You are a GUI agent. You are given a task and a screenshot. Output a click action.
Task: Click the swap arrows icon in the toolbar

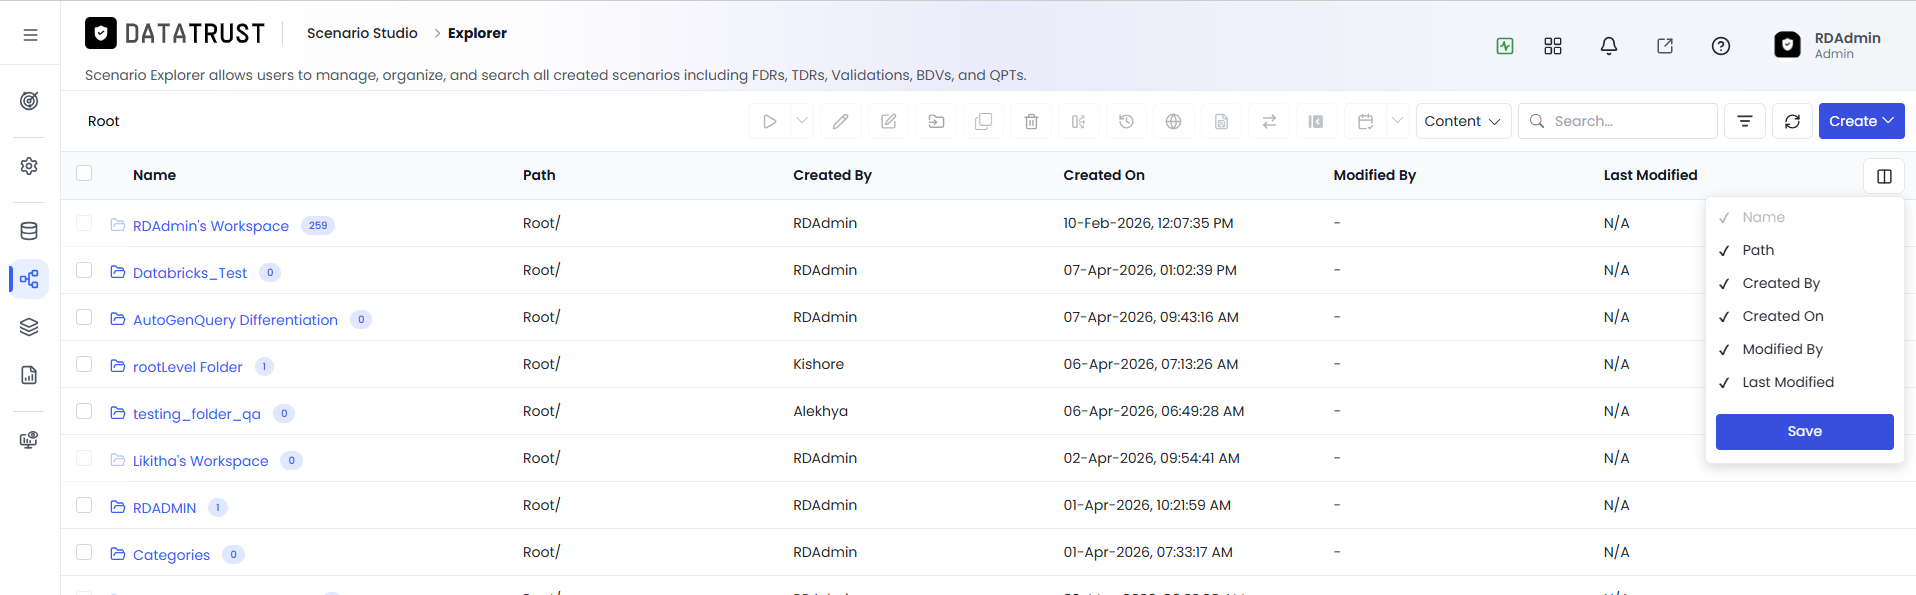point(1269,121)
